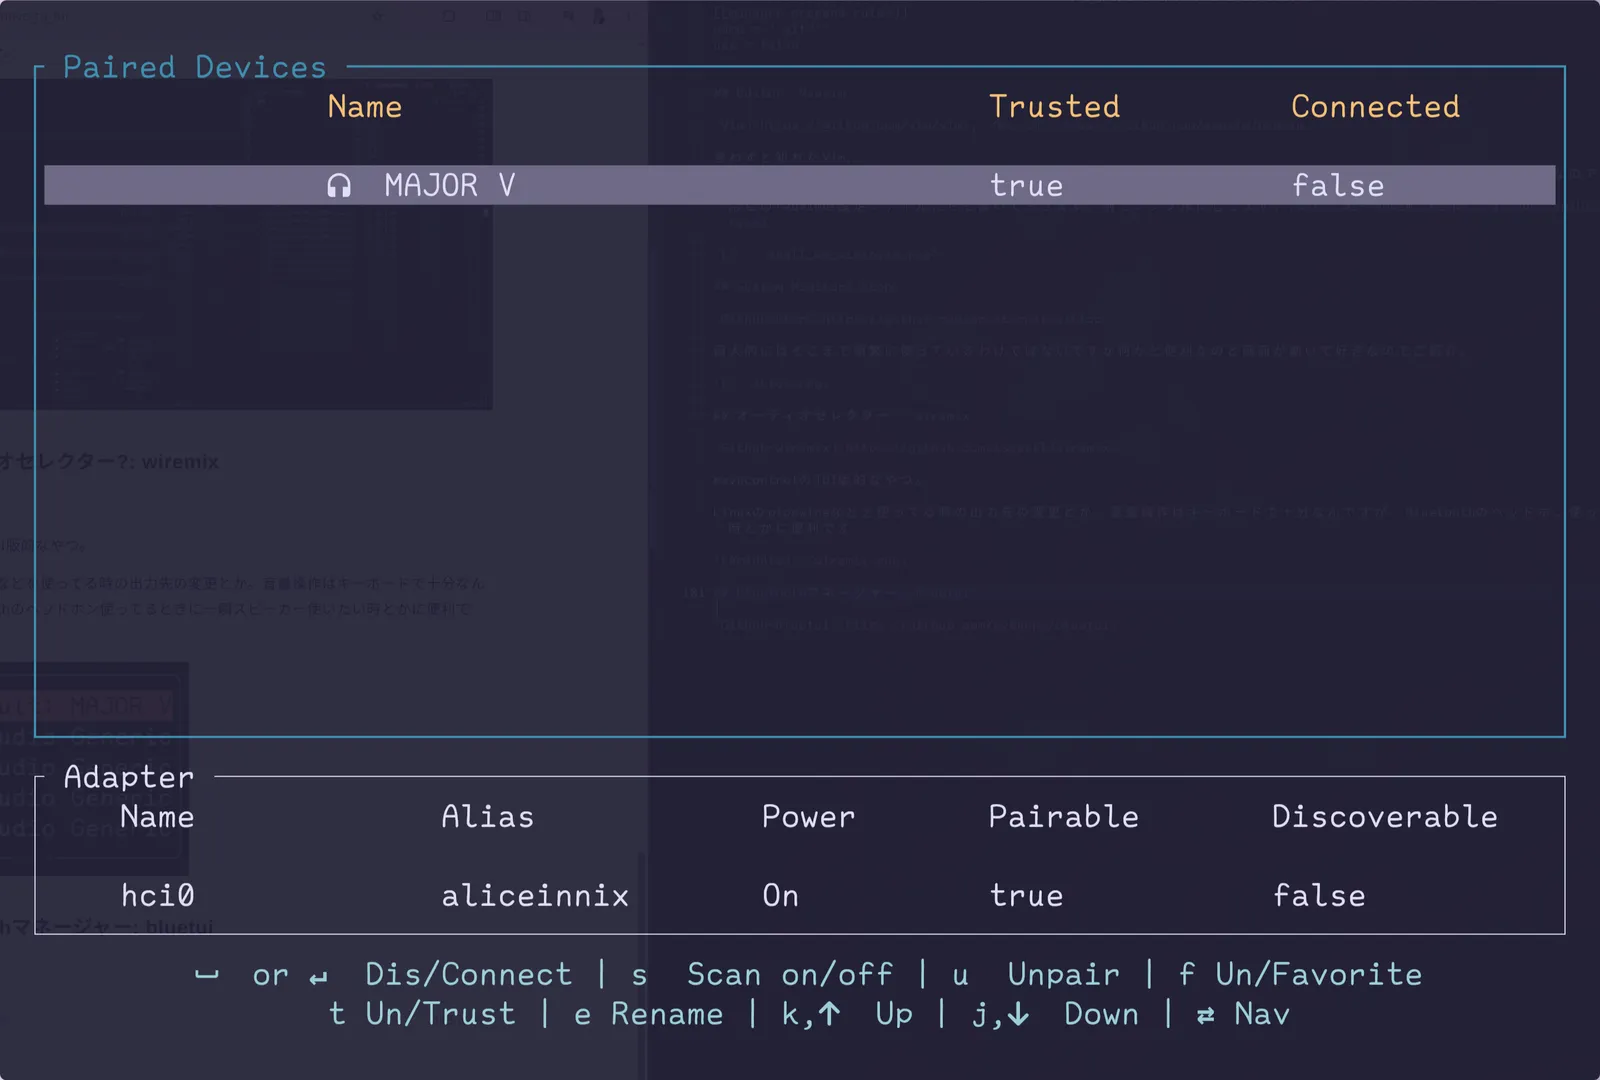1600x1080 pixels.
Task: Click the Rename shortcut hint
Action: click(667, 1014)
